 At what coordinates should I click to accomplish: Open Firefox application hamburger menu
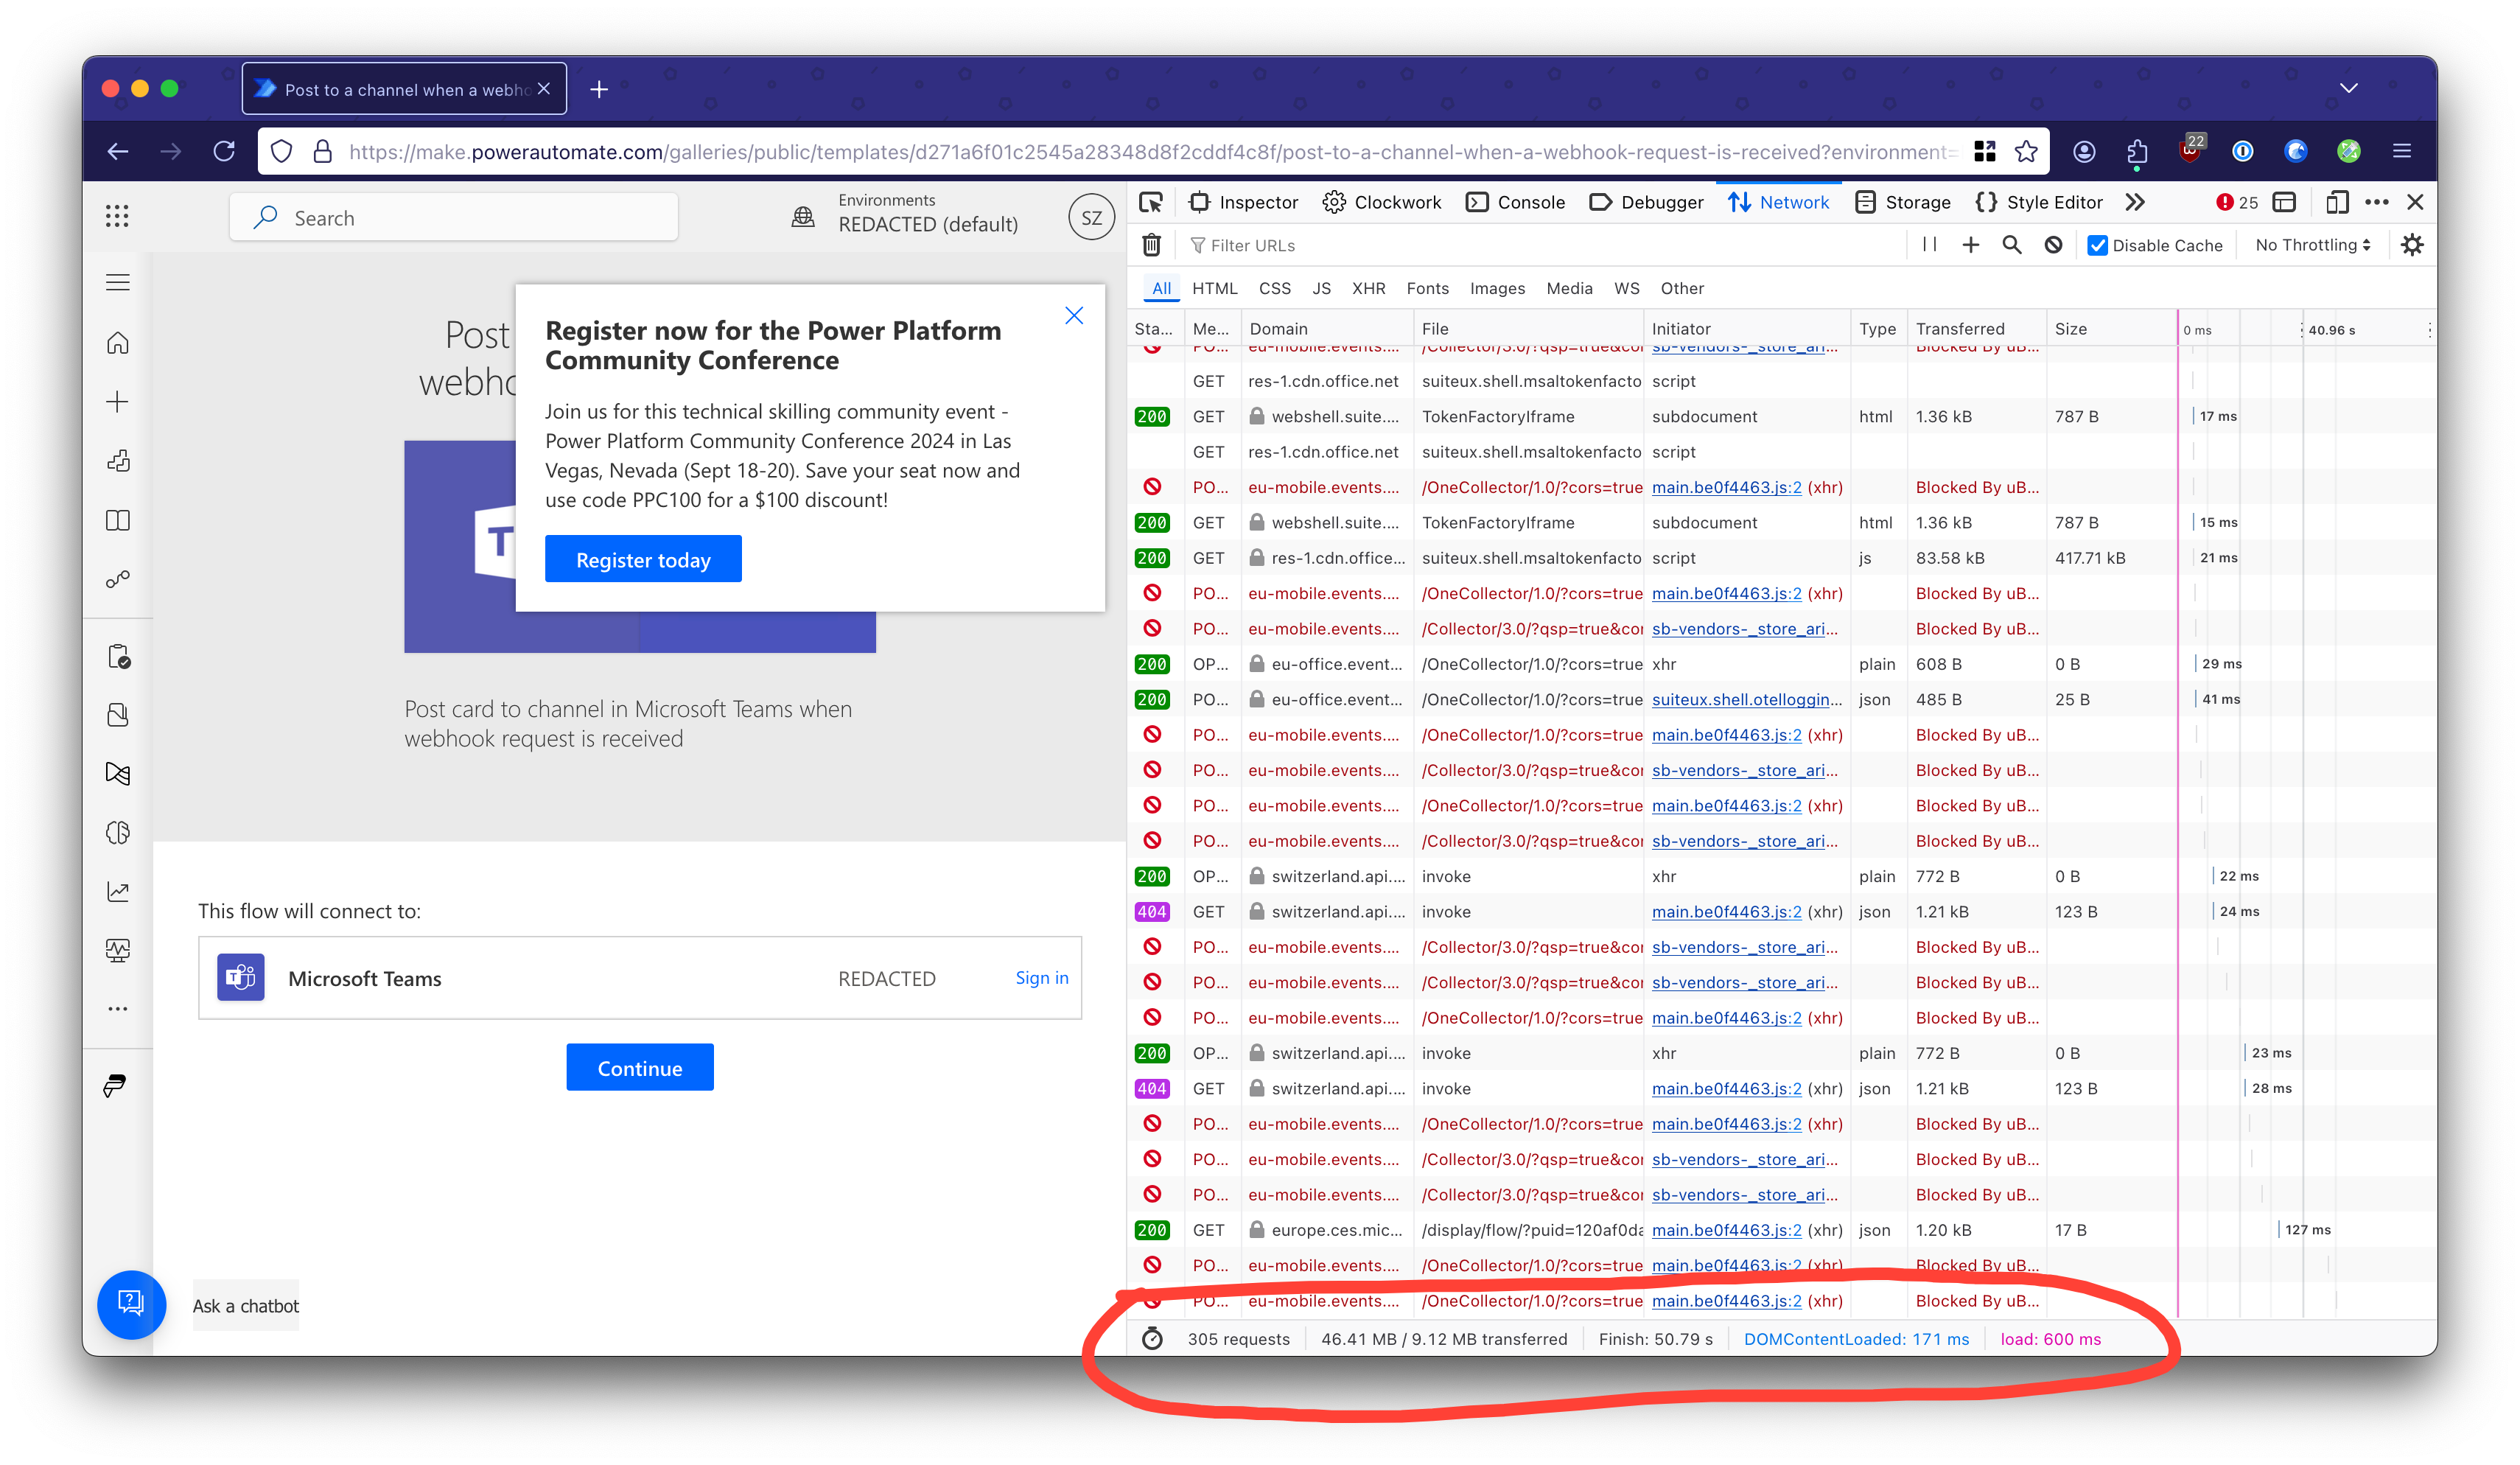pos(2402,151)
